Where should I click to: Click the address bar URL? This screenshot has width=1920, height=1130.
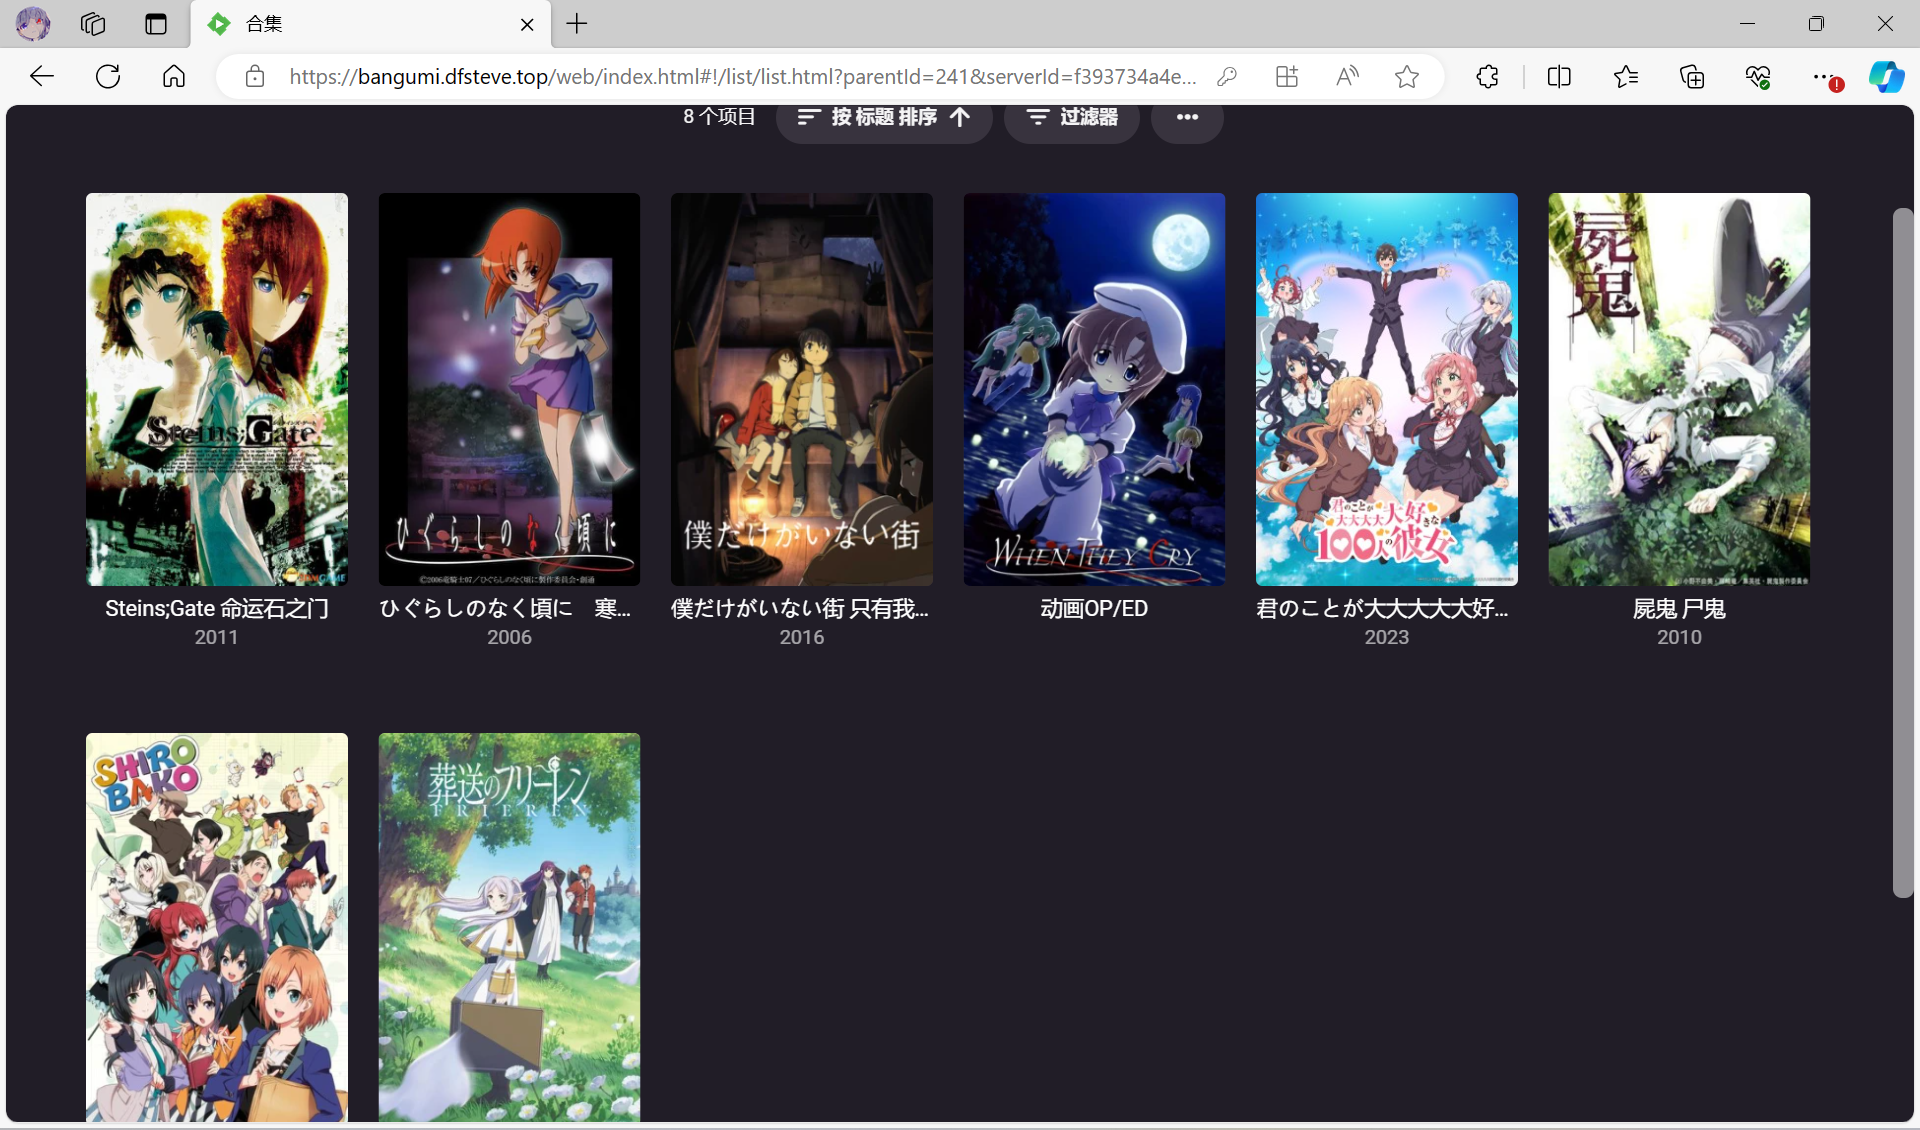742,77
